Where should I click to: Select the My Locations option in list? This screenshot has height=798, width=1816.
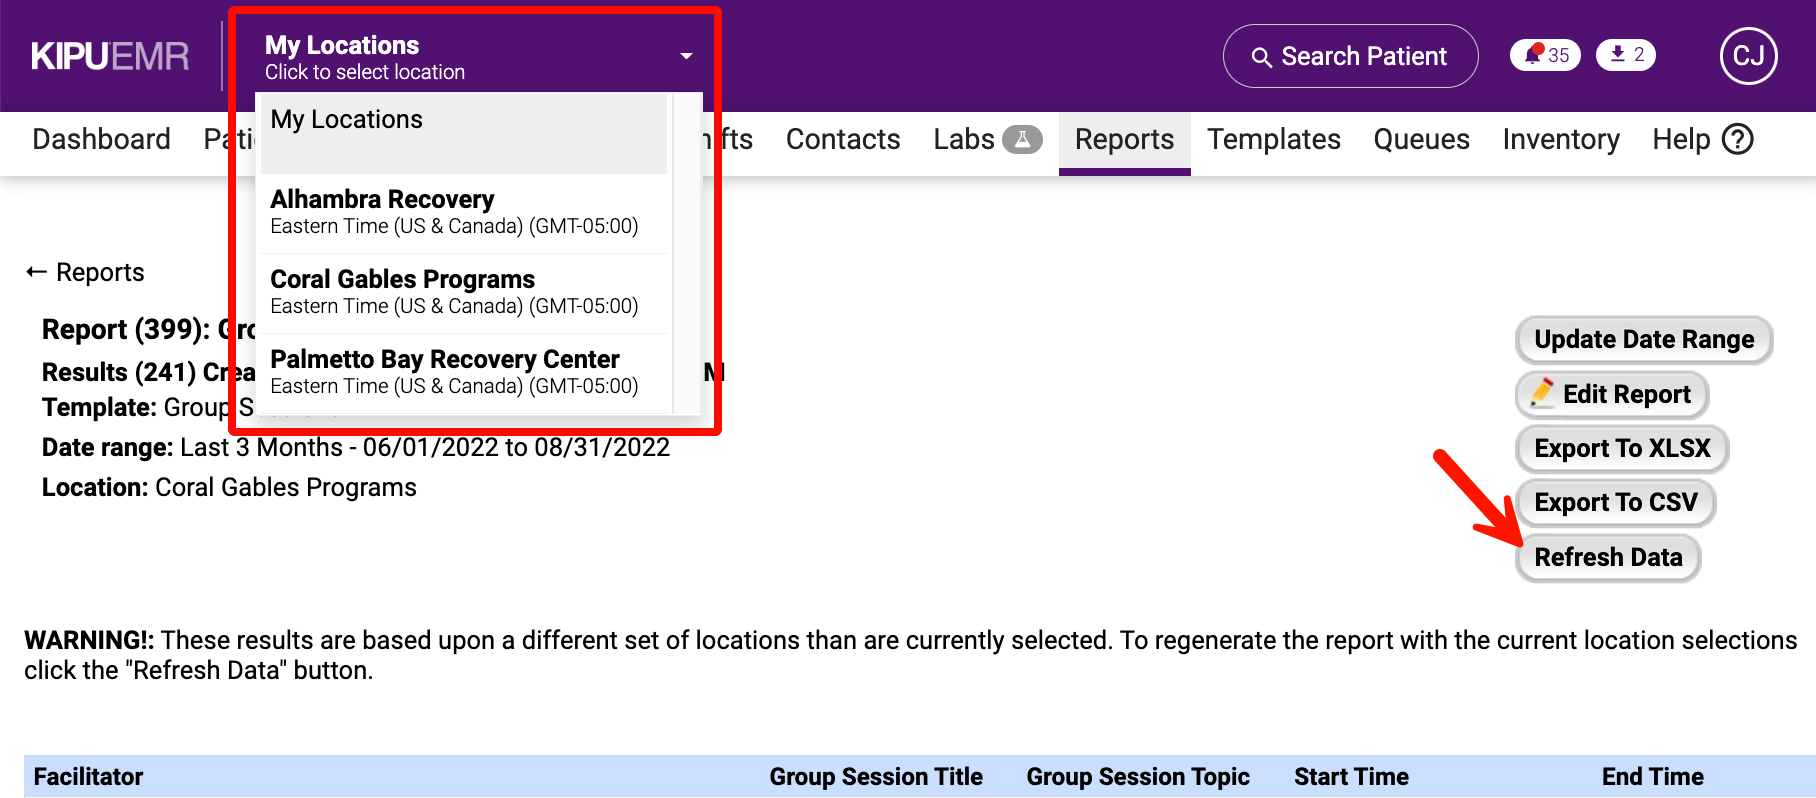click(x=460, y=132)
